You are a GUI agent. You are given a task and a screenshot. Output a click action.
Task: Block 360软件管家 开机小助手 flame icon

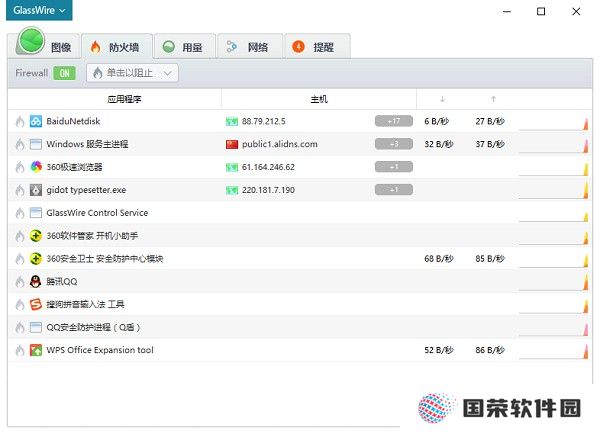20,236
